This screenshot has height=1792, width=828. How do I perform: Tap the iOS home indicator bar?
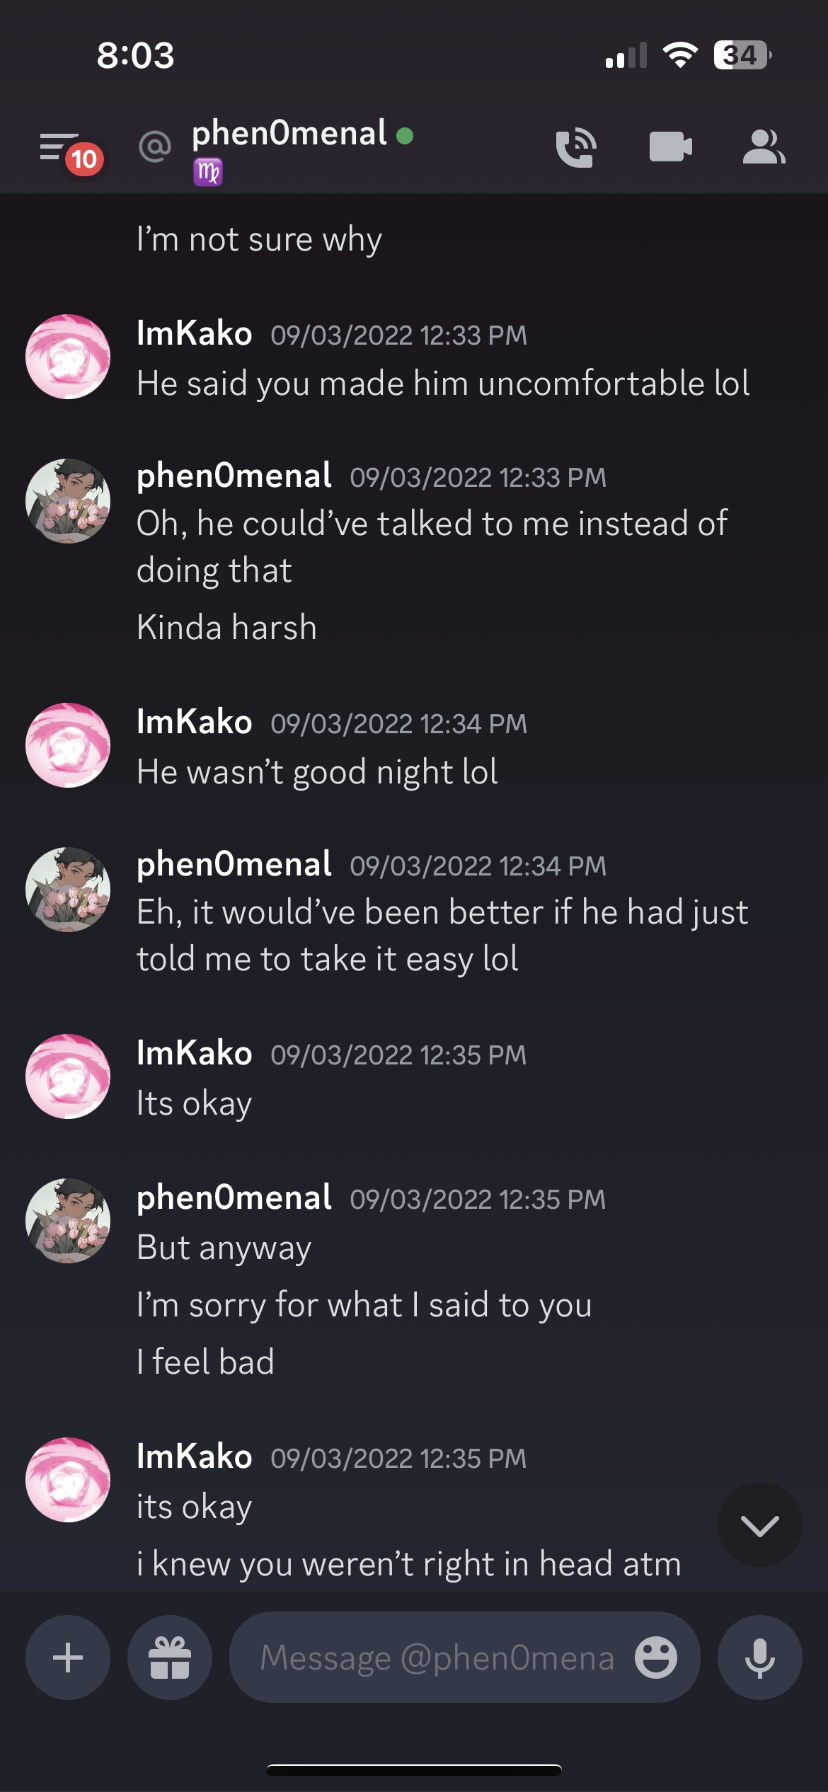414,1769
